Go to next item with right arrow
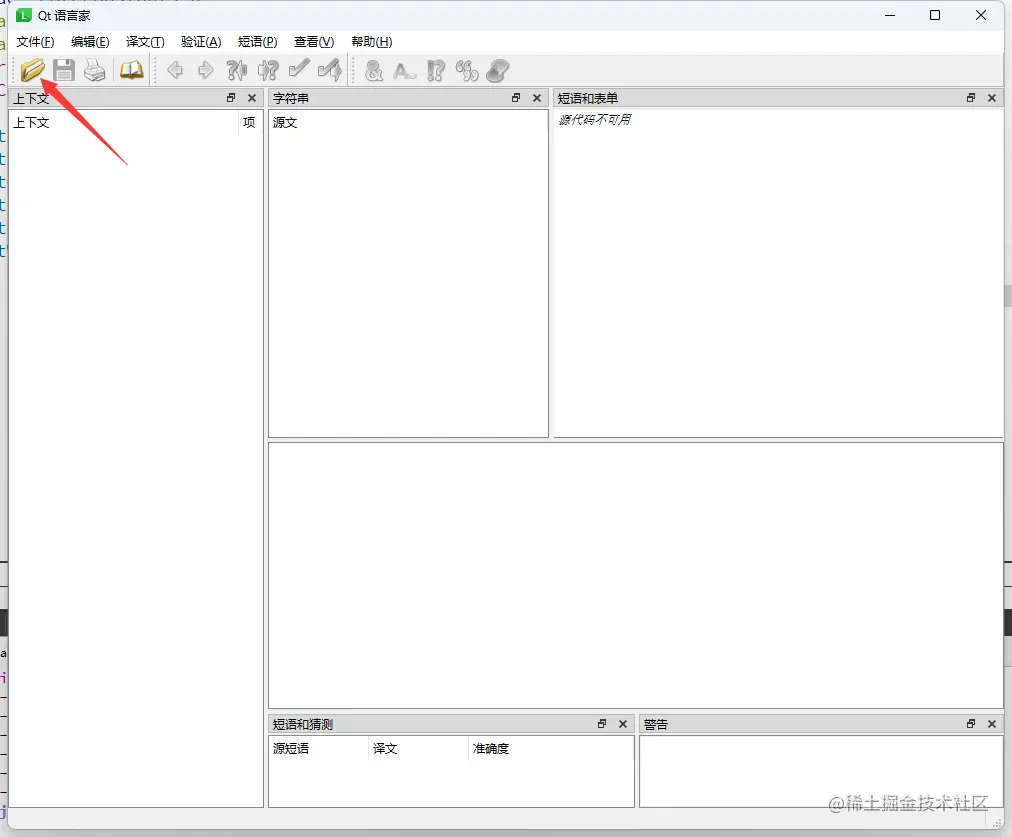1012x837 pixels. click(x=205, y=70)
